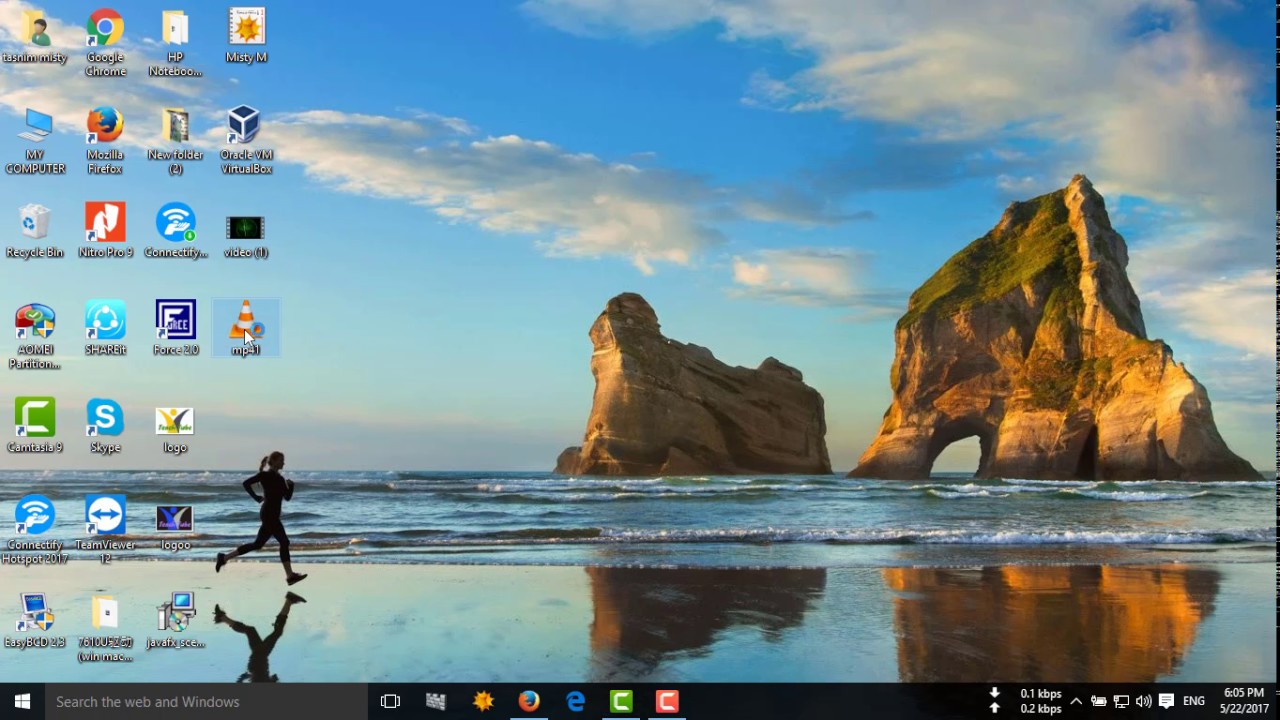Image resolution: width=1280 pixels, height=720 pixels.
Task: Select the VLC cone media file icon
Action: pos(245,327)
